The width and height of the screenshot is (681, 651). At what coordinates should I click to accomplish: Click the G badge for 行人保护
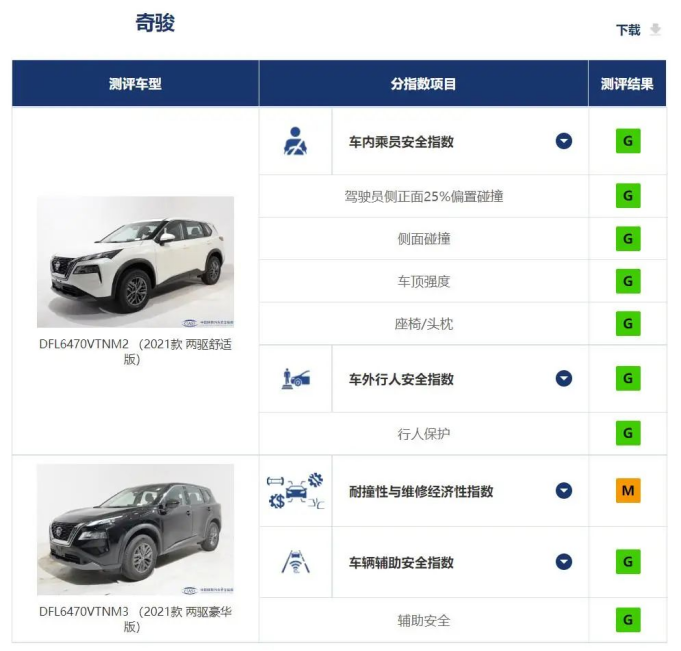coord(628,433)
